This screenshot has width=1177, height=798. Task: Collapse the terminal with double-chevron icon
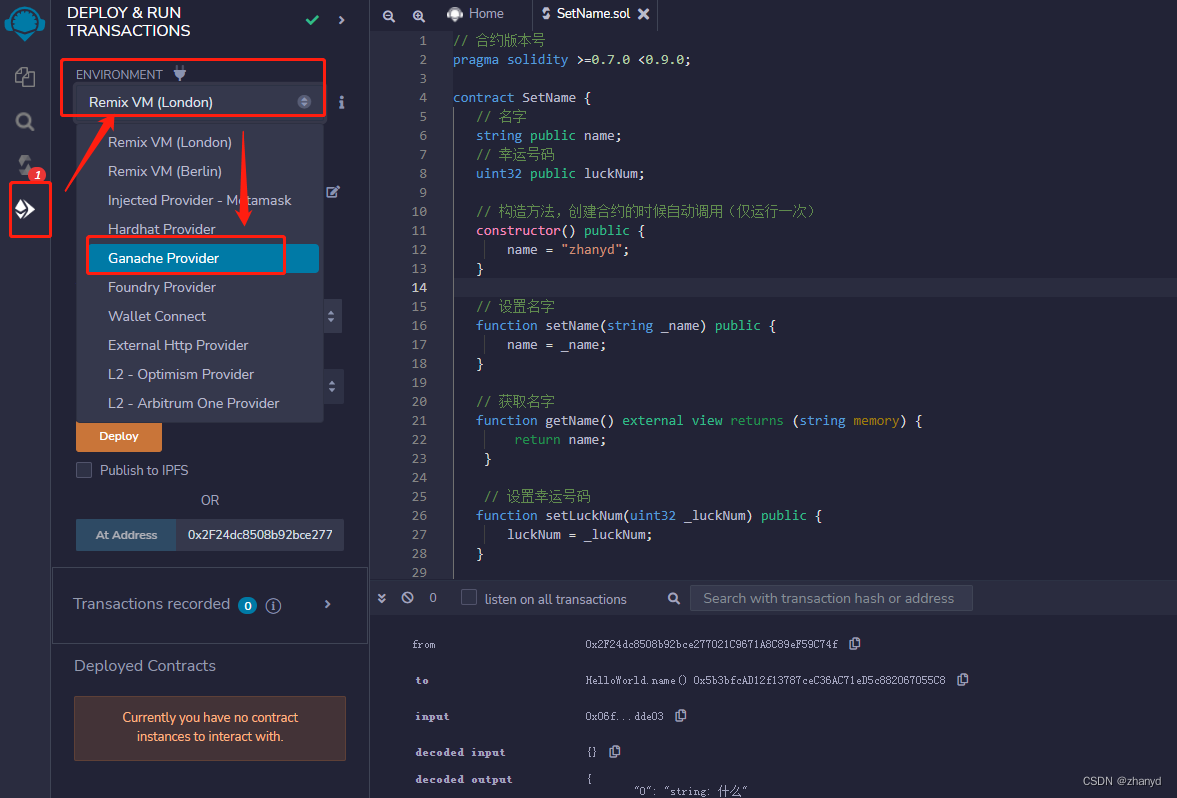tap(382, 598)
